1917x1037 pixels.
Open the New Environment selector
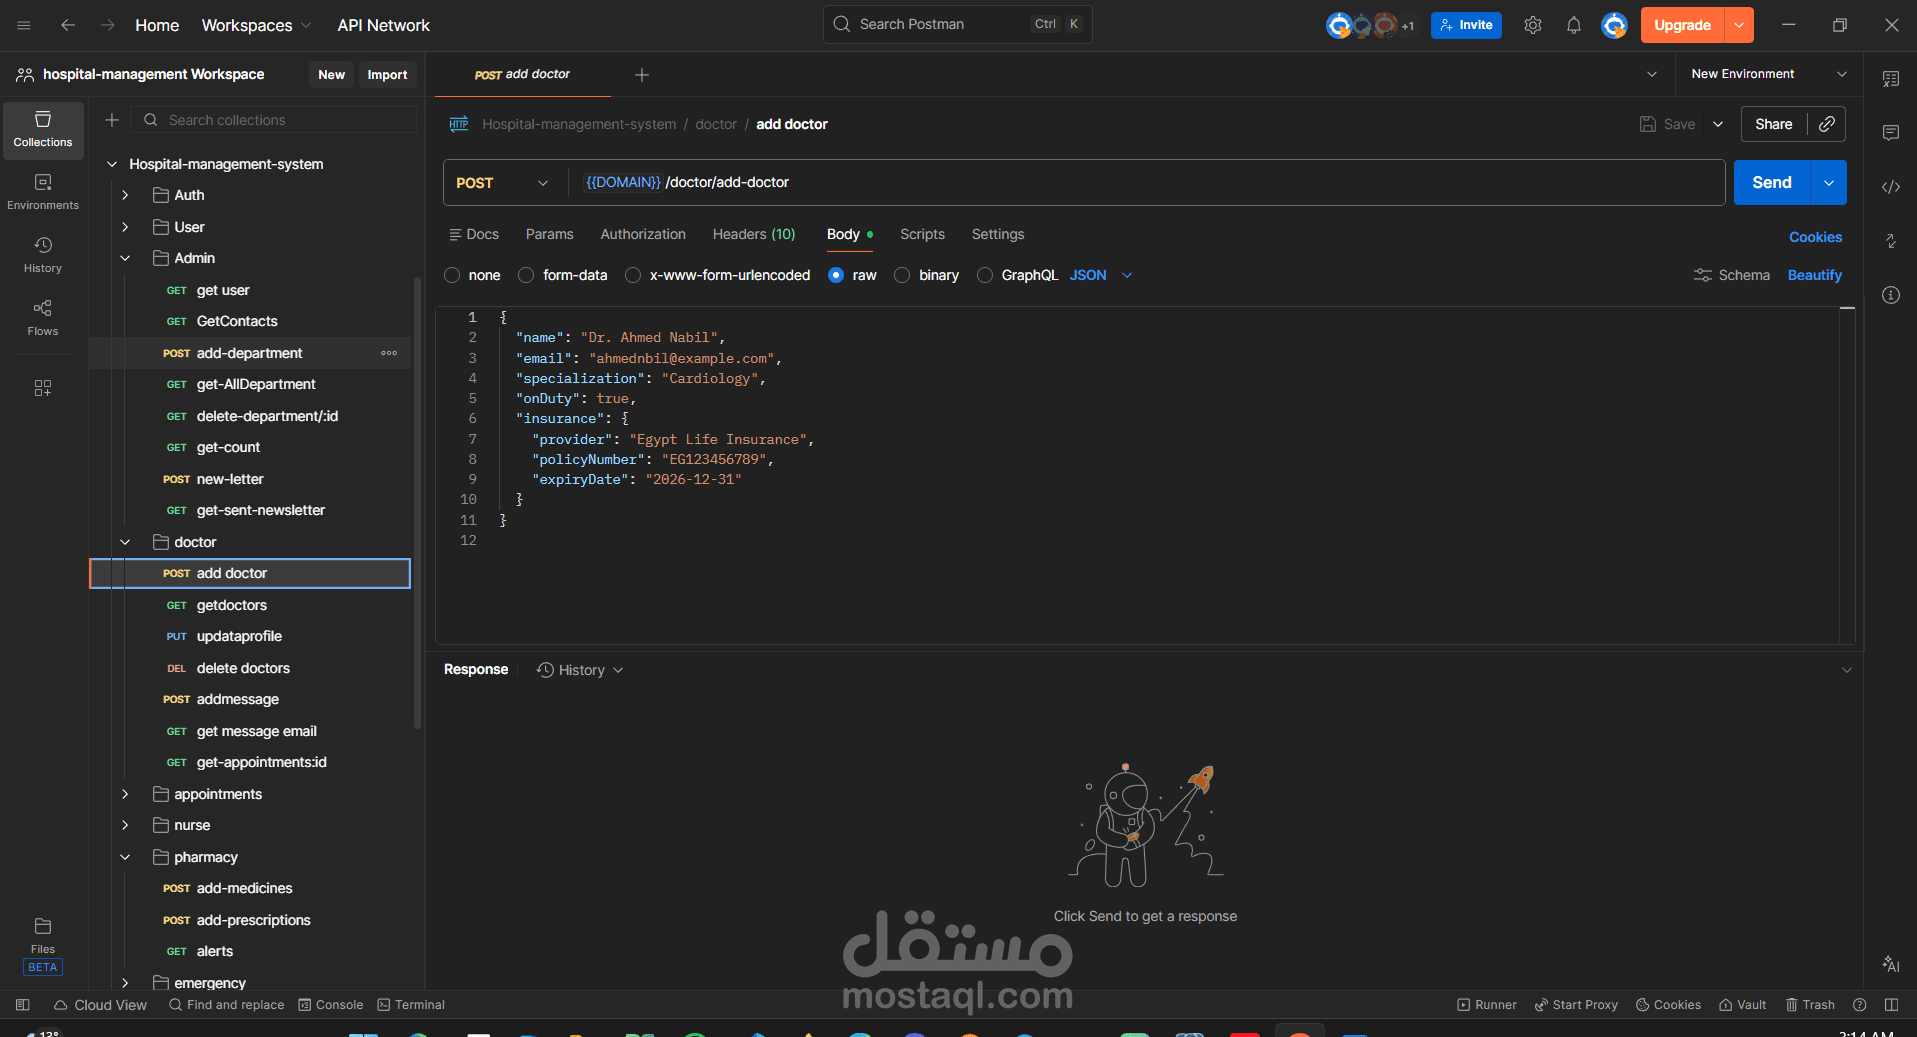1768,74
